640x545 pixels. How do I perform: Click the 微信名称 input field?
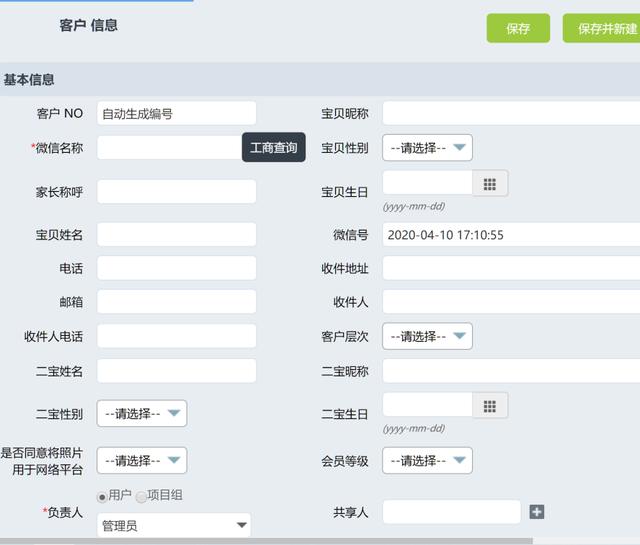pos(168,148)
